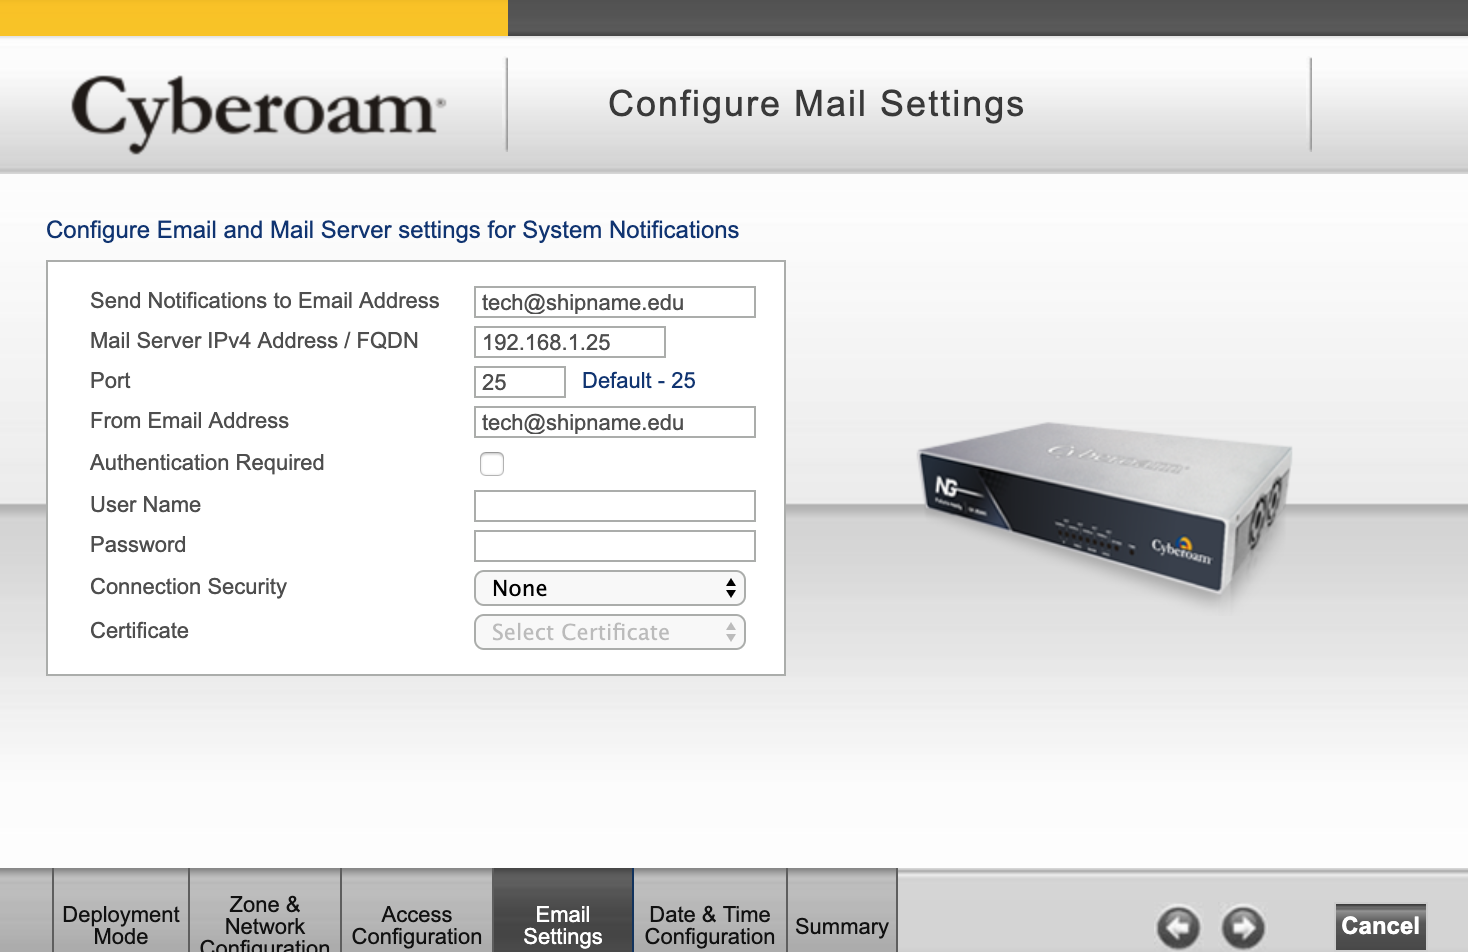1468x952 pixels.
Task: Click the 'User Name' label
Action: (x=145, y=505)
